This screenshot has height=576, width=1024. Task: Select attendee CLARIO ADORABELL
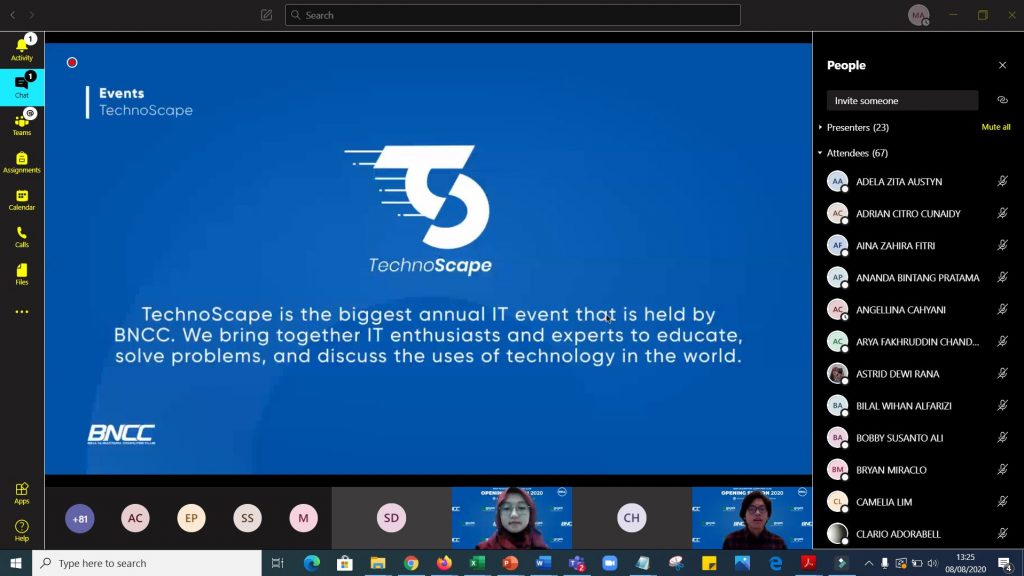918,534
